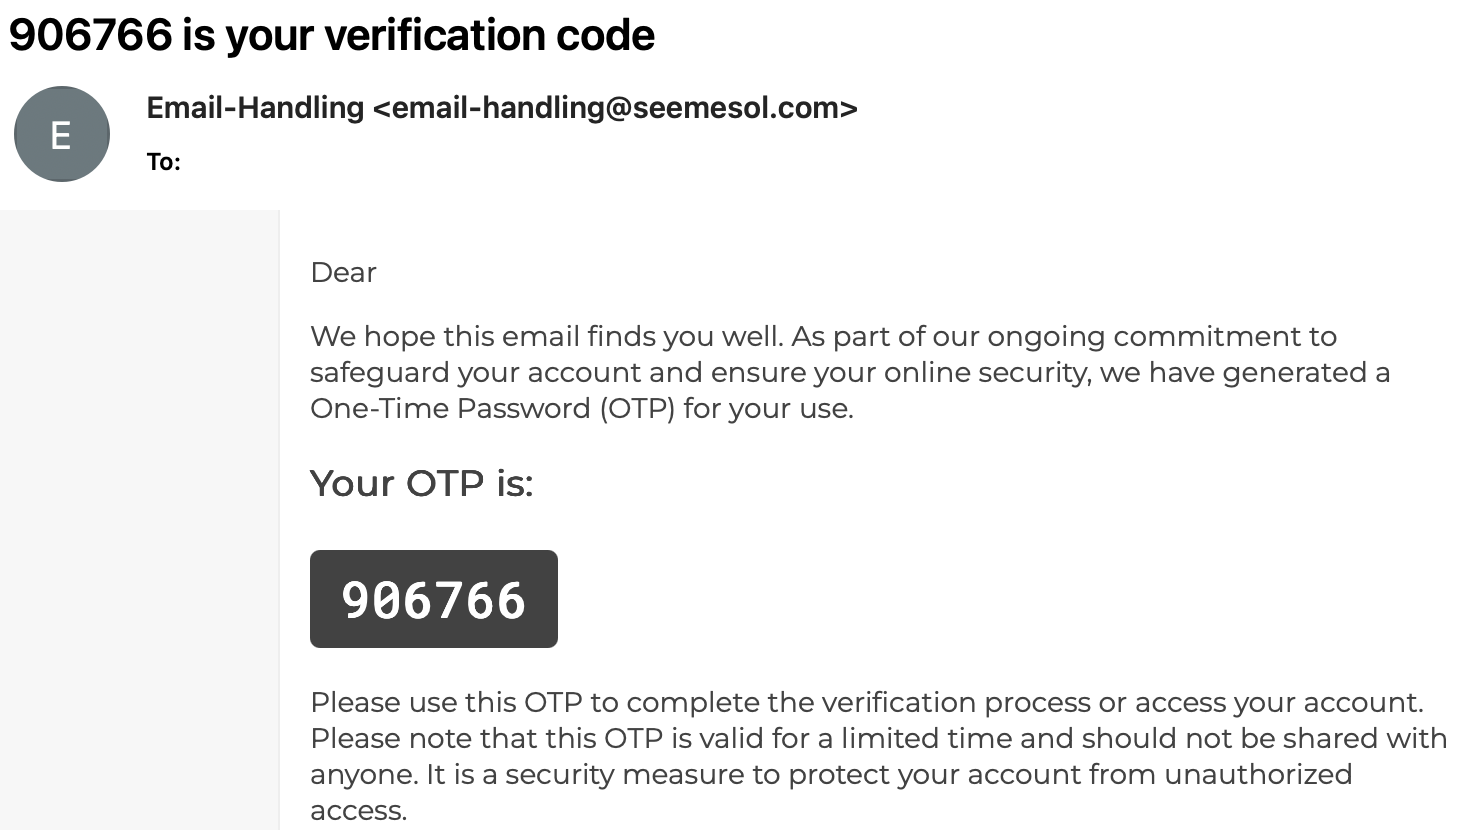Click the final word "access." in the email
This screenshot has width=1458, height=830.
(x=358, y=811)
